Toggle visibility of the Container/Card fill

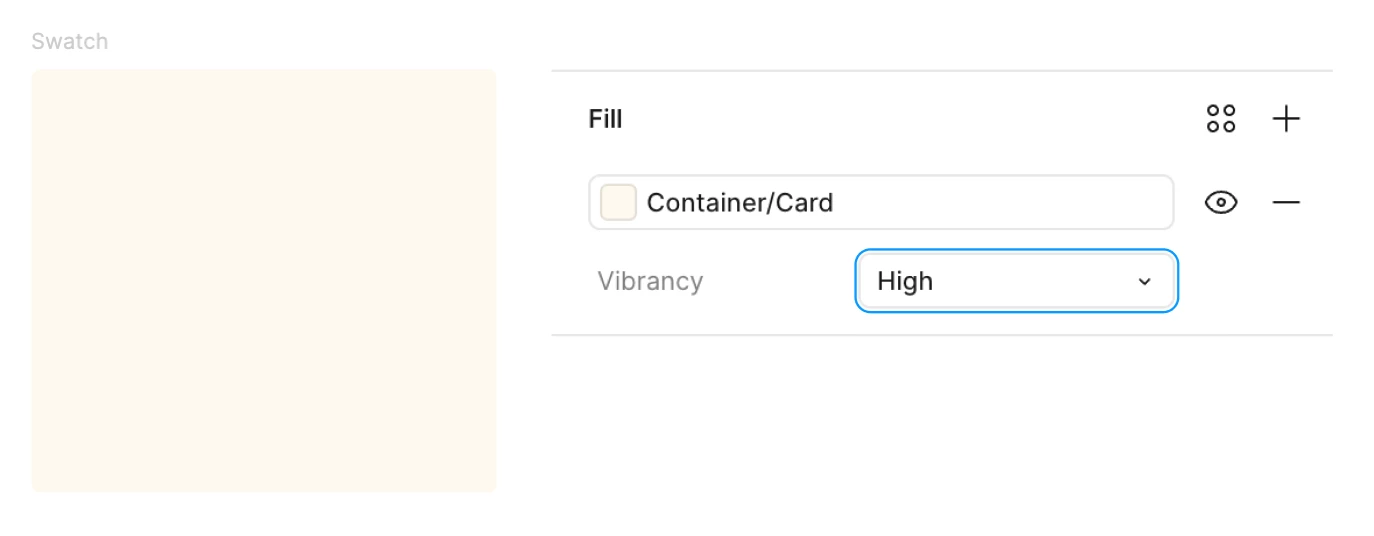1221,203
